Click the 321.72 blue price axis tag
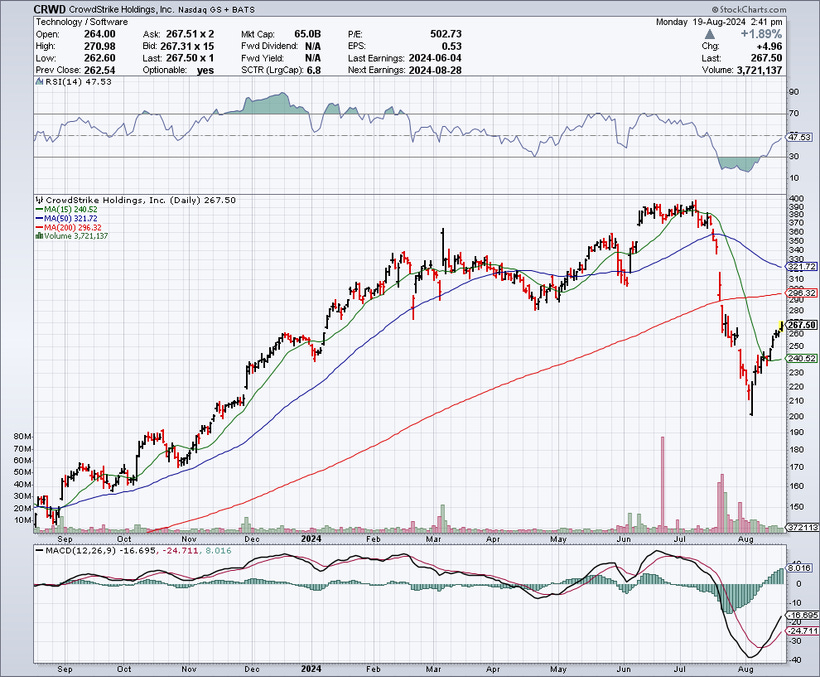The width and height of the screenshot is (820, 677). click(802, 267)
